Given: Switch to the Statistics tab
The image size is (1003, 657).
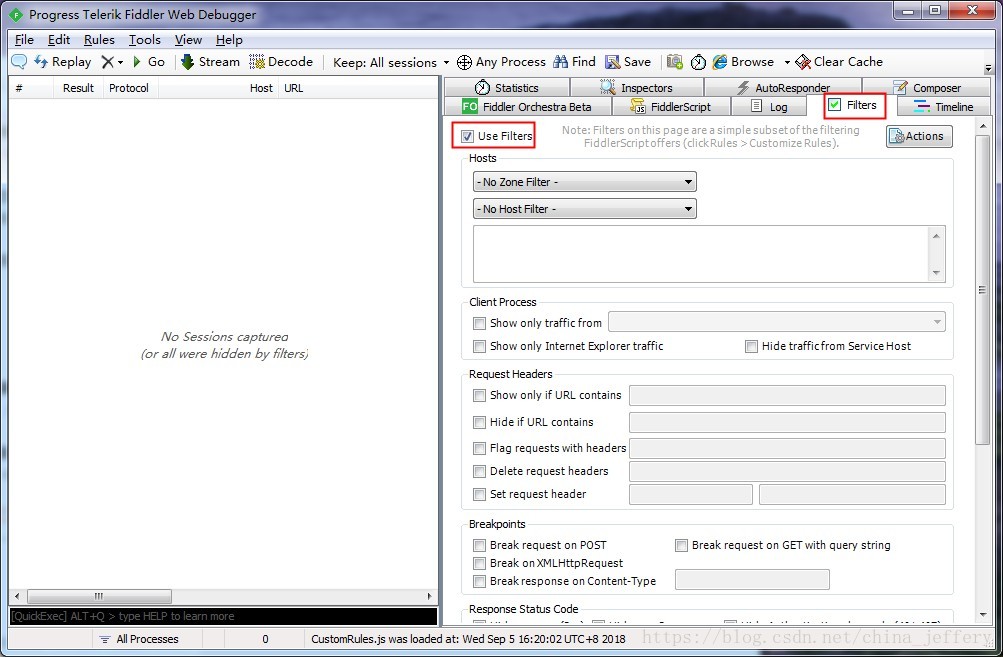Looking at the screenshot, I should (507, 88).
